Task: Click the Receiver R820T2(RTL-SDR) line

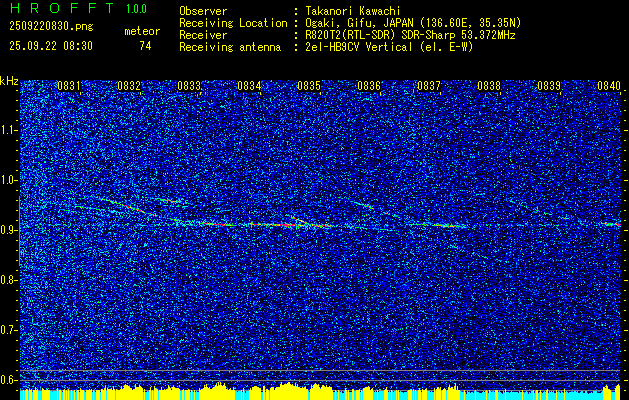Action: (410, 35)
